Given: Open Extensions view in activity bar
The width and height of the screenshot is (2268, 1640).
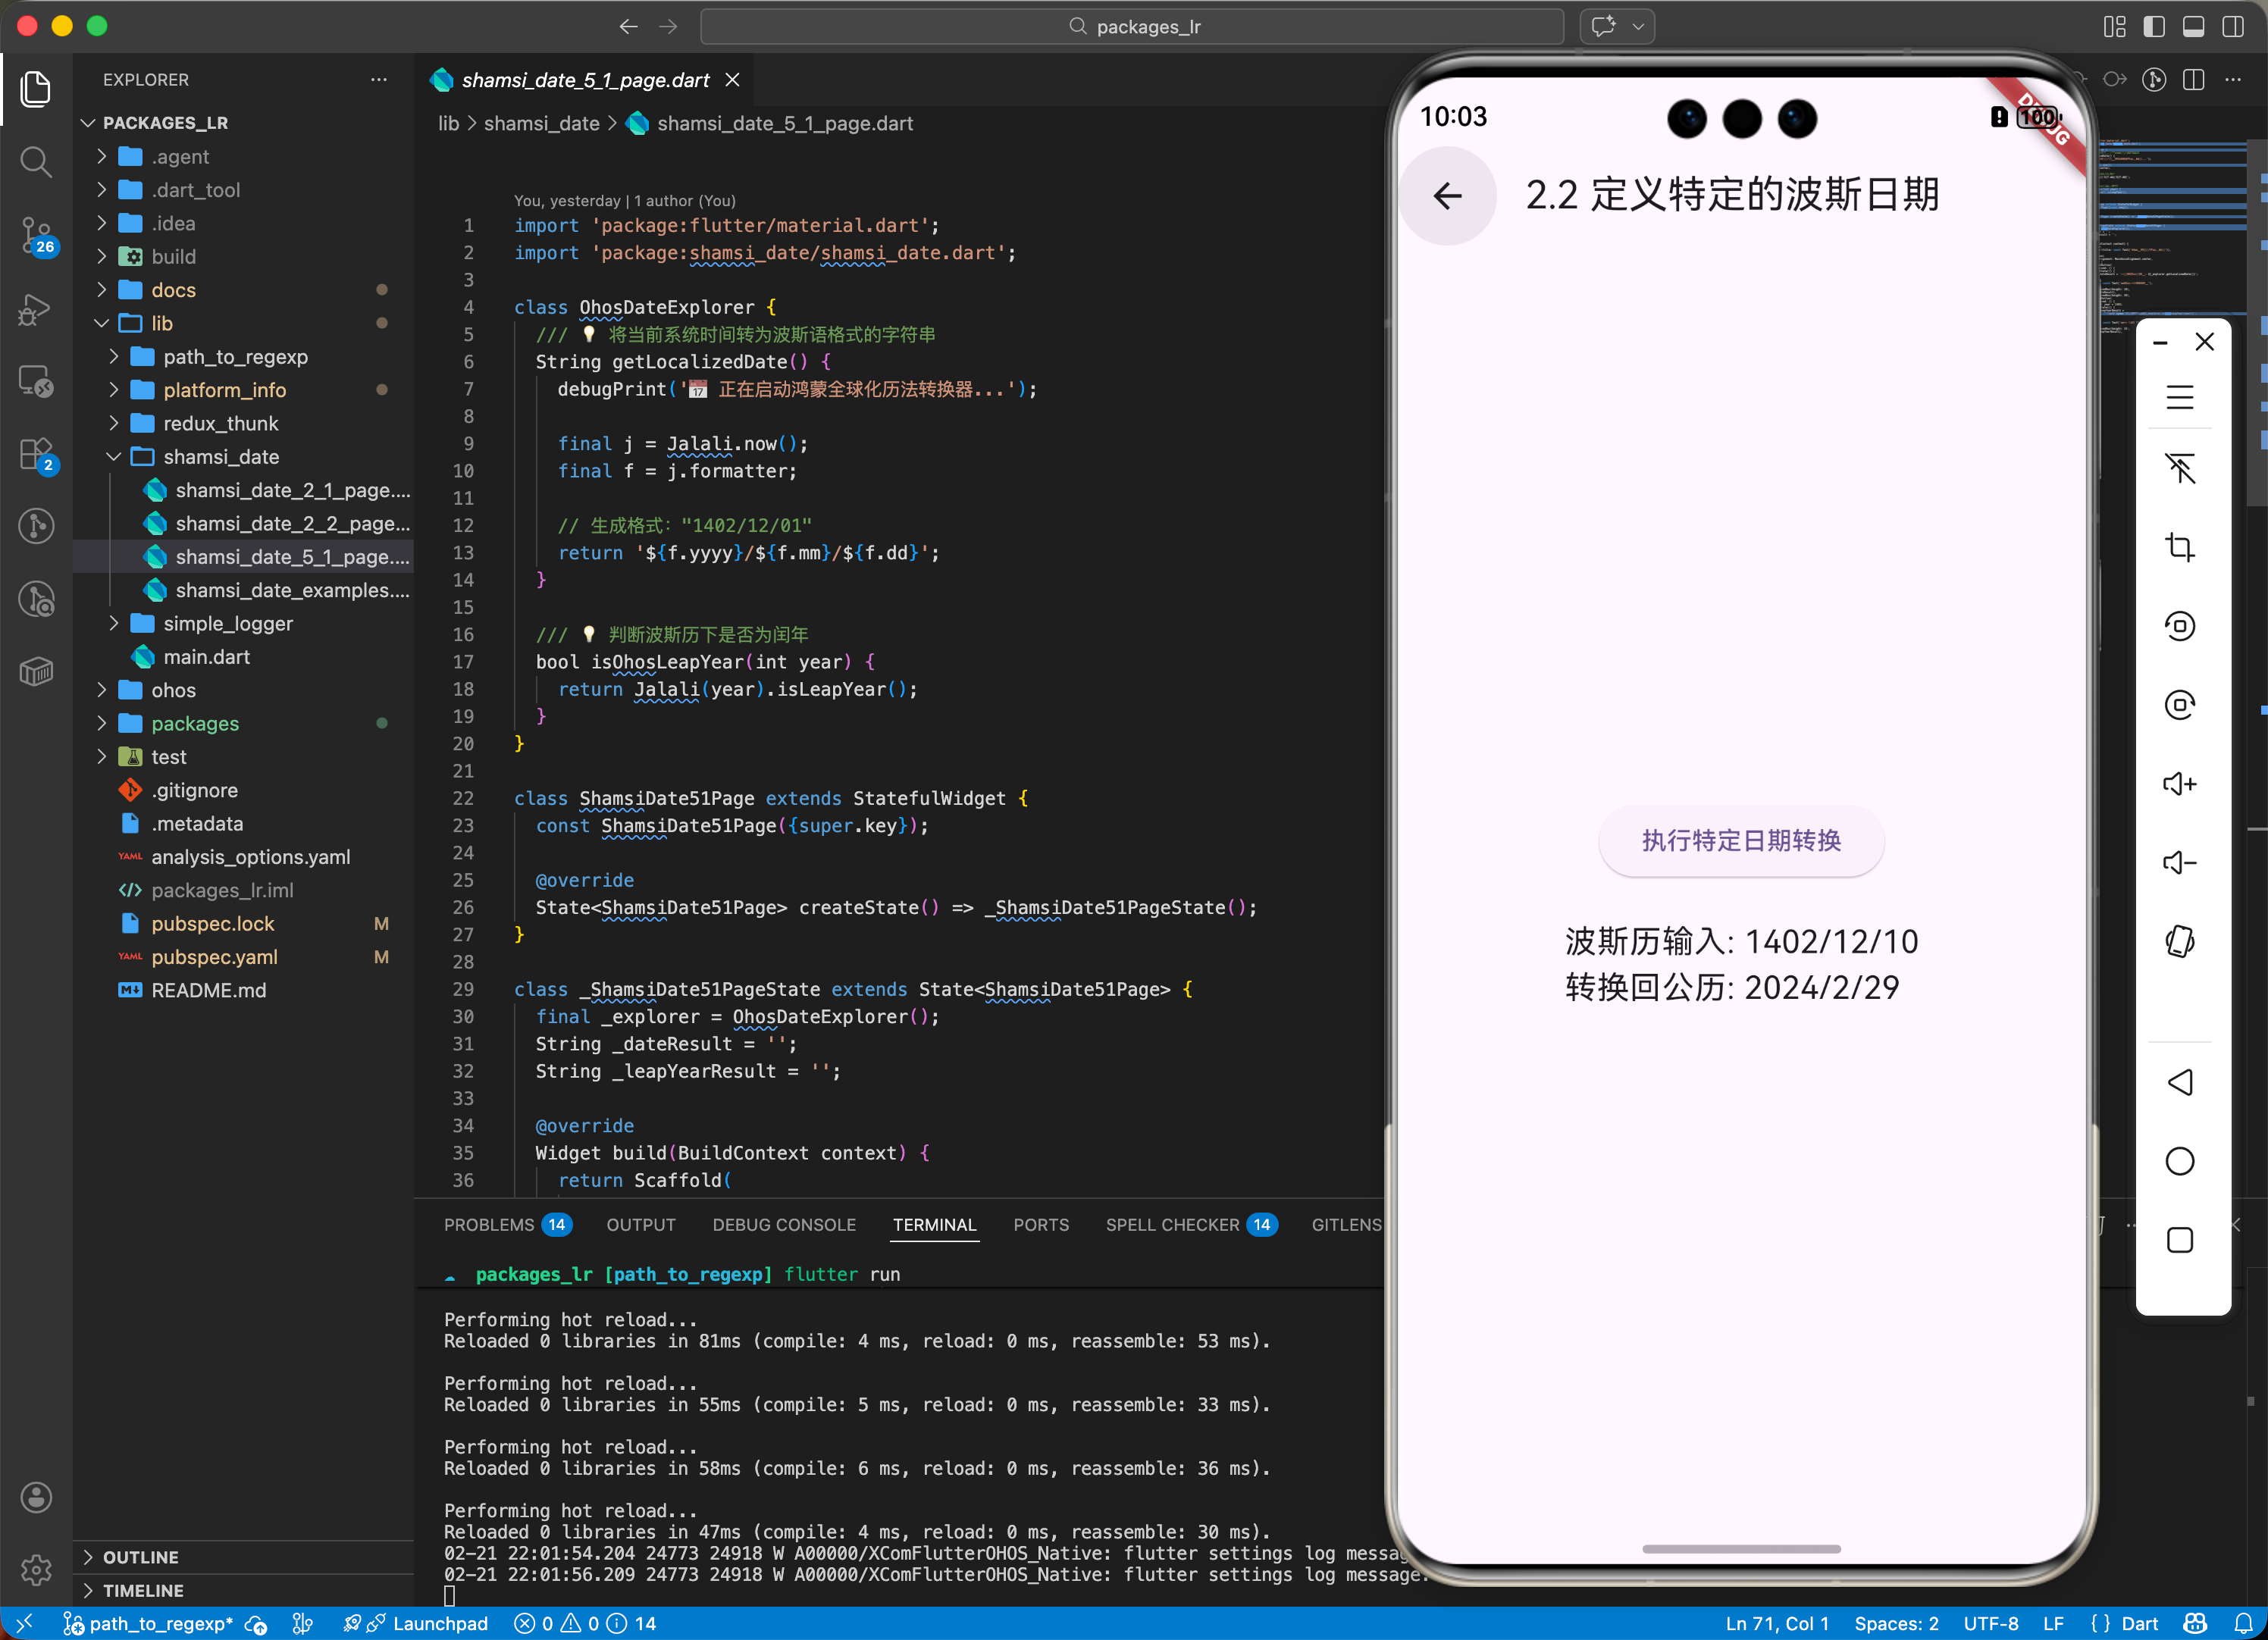Looking at the screenshot, I should click(36, 455).
